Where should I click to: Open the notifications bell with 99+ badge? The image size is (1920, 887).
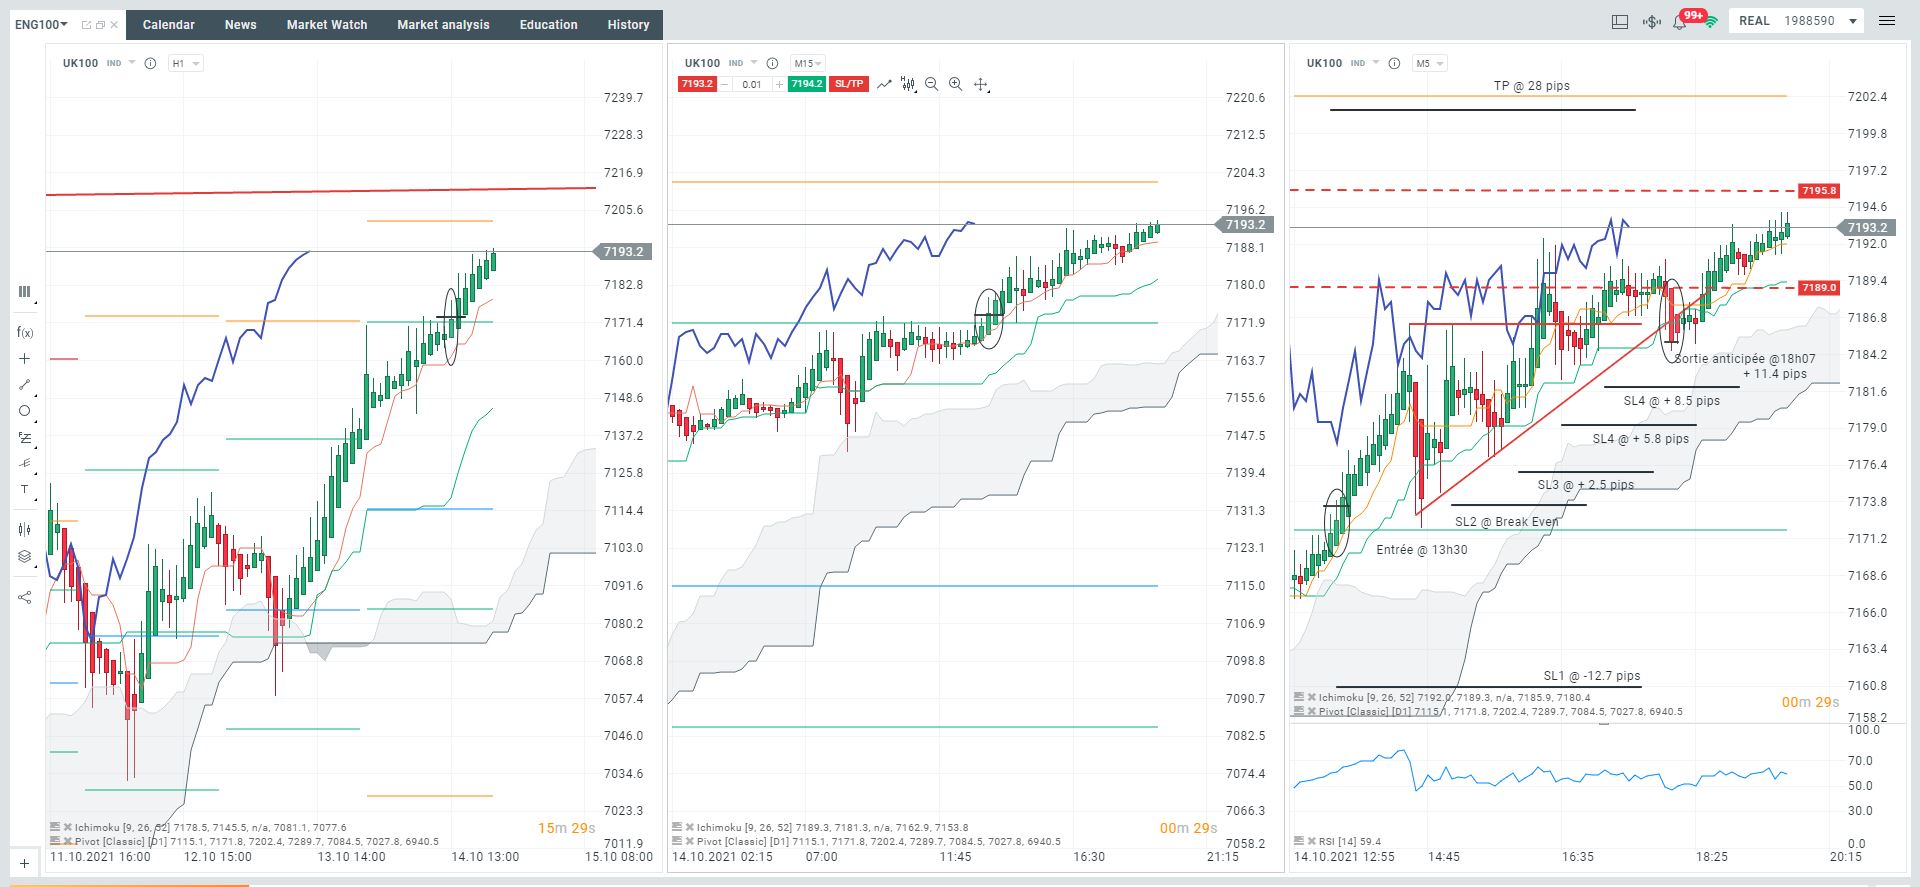click(1680, 21)
